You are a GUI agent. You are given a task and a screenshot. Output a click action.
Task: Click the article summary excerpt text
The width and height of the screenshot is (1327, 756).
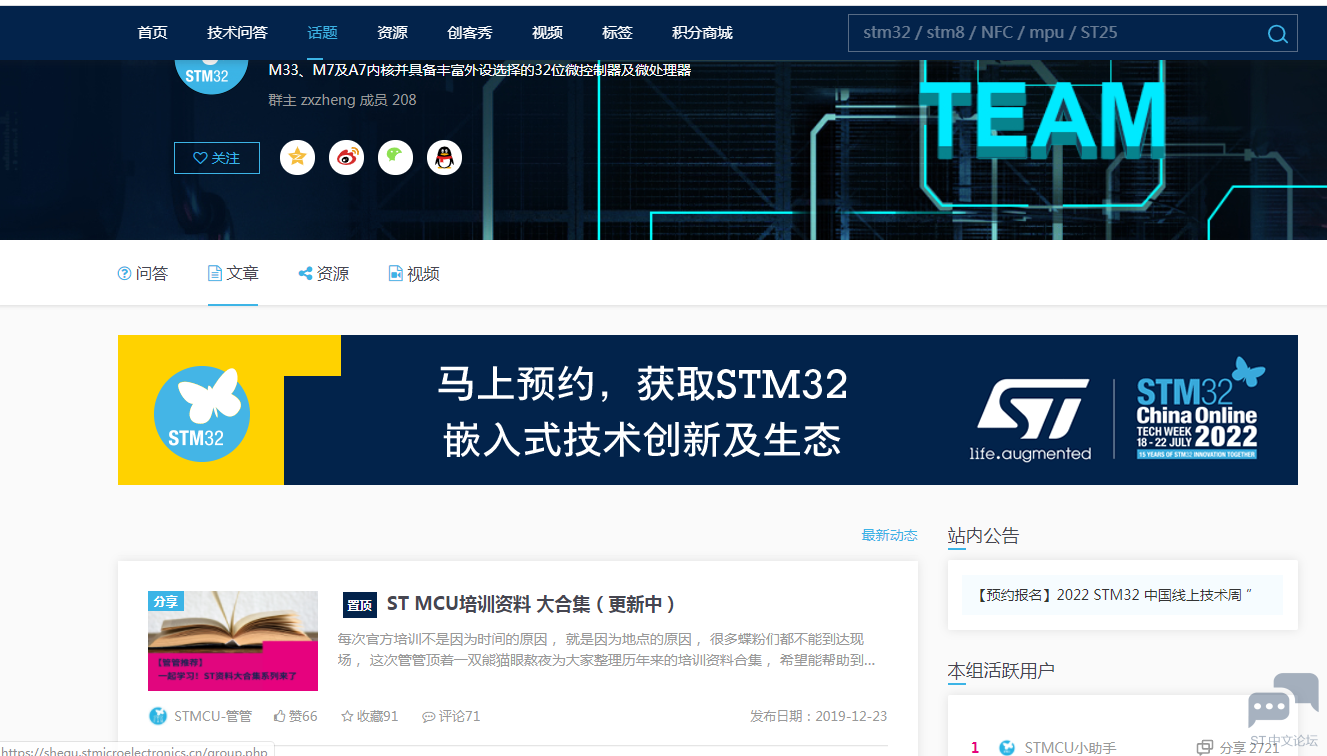coord(607,650)
